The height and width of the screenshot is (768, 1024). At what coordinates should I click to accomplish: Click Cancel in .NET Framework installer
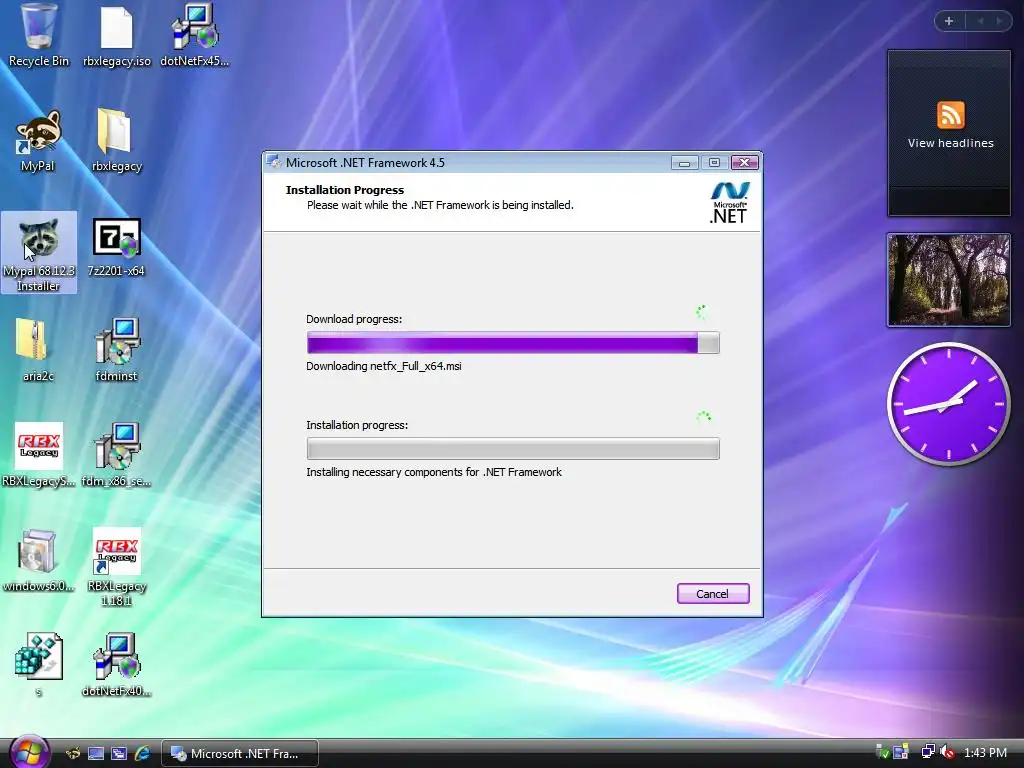point(712,594)
